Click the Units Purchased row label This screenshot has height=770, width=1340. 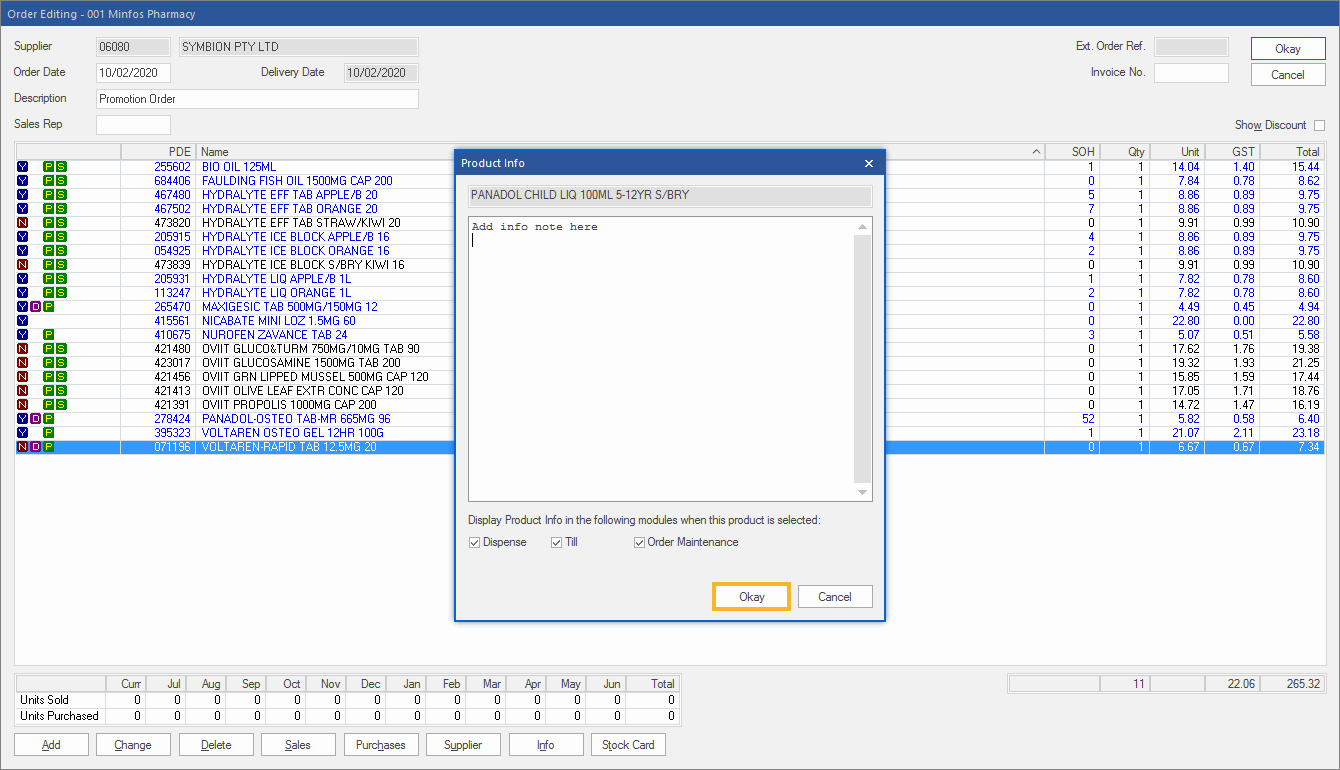(x=59, y=716)
